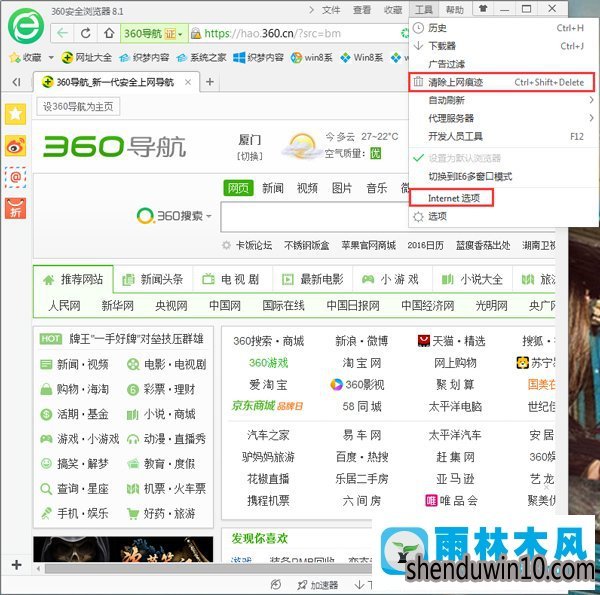Select the 图片 search category
Viewport: 600px width, 595px height.
342,188
